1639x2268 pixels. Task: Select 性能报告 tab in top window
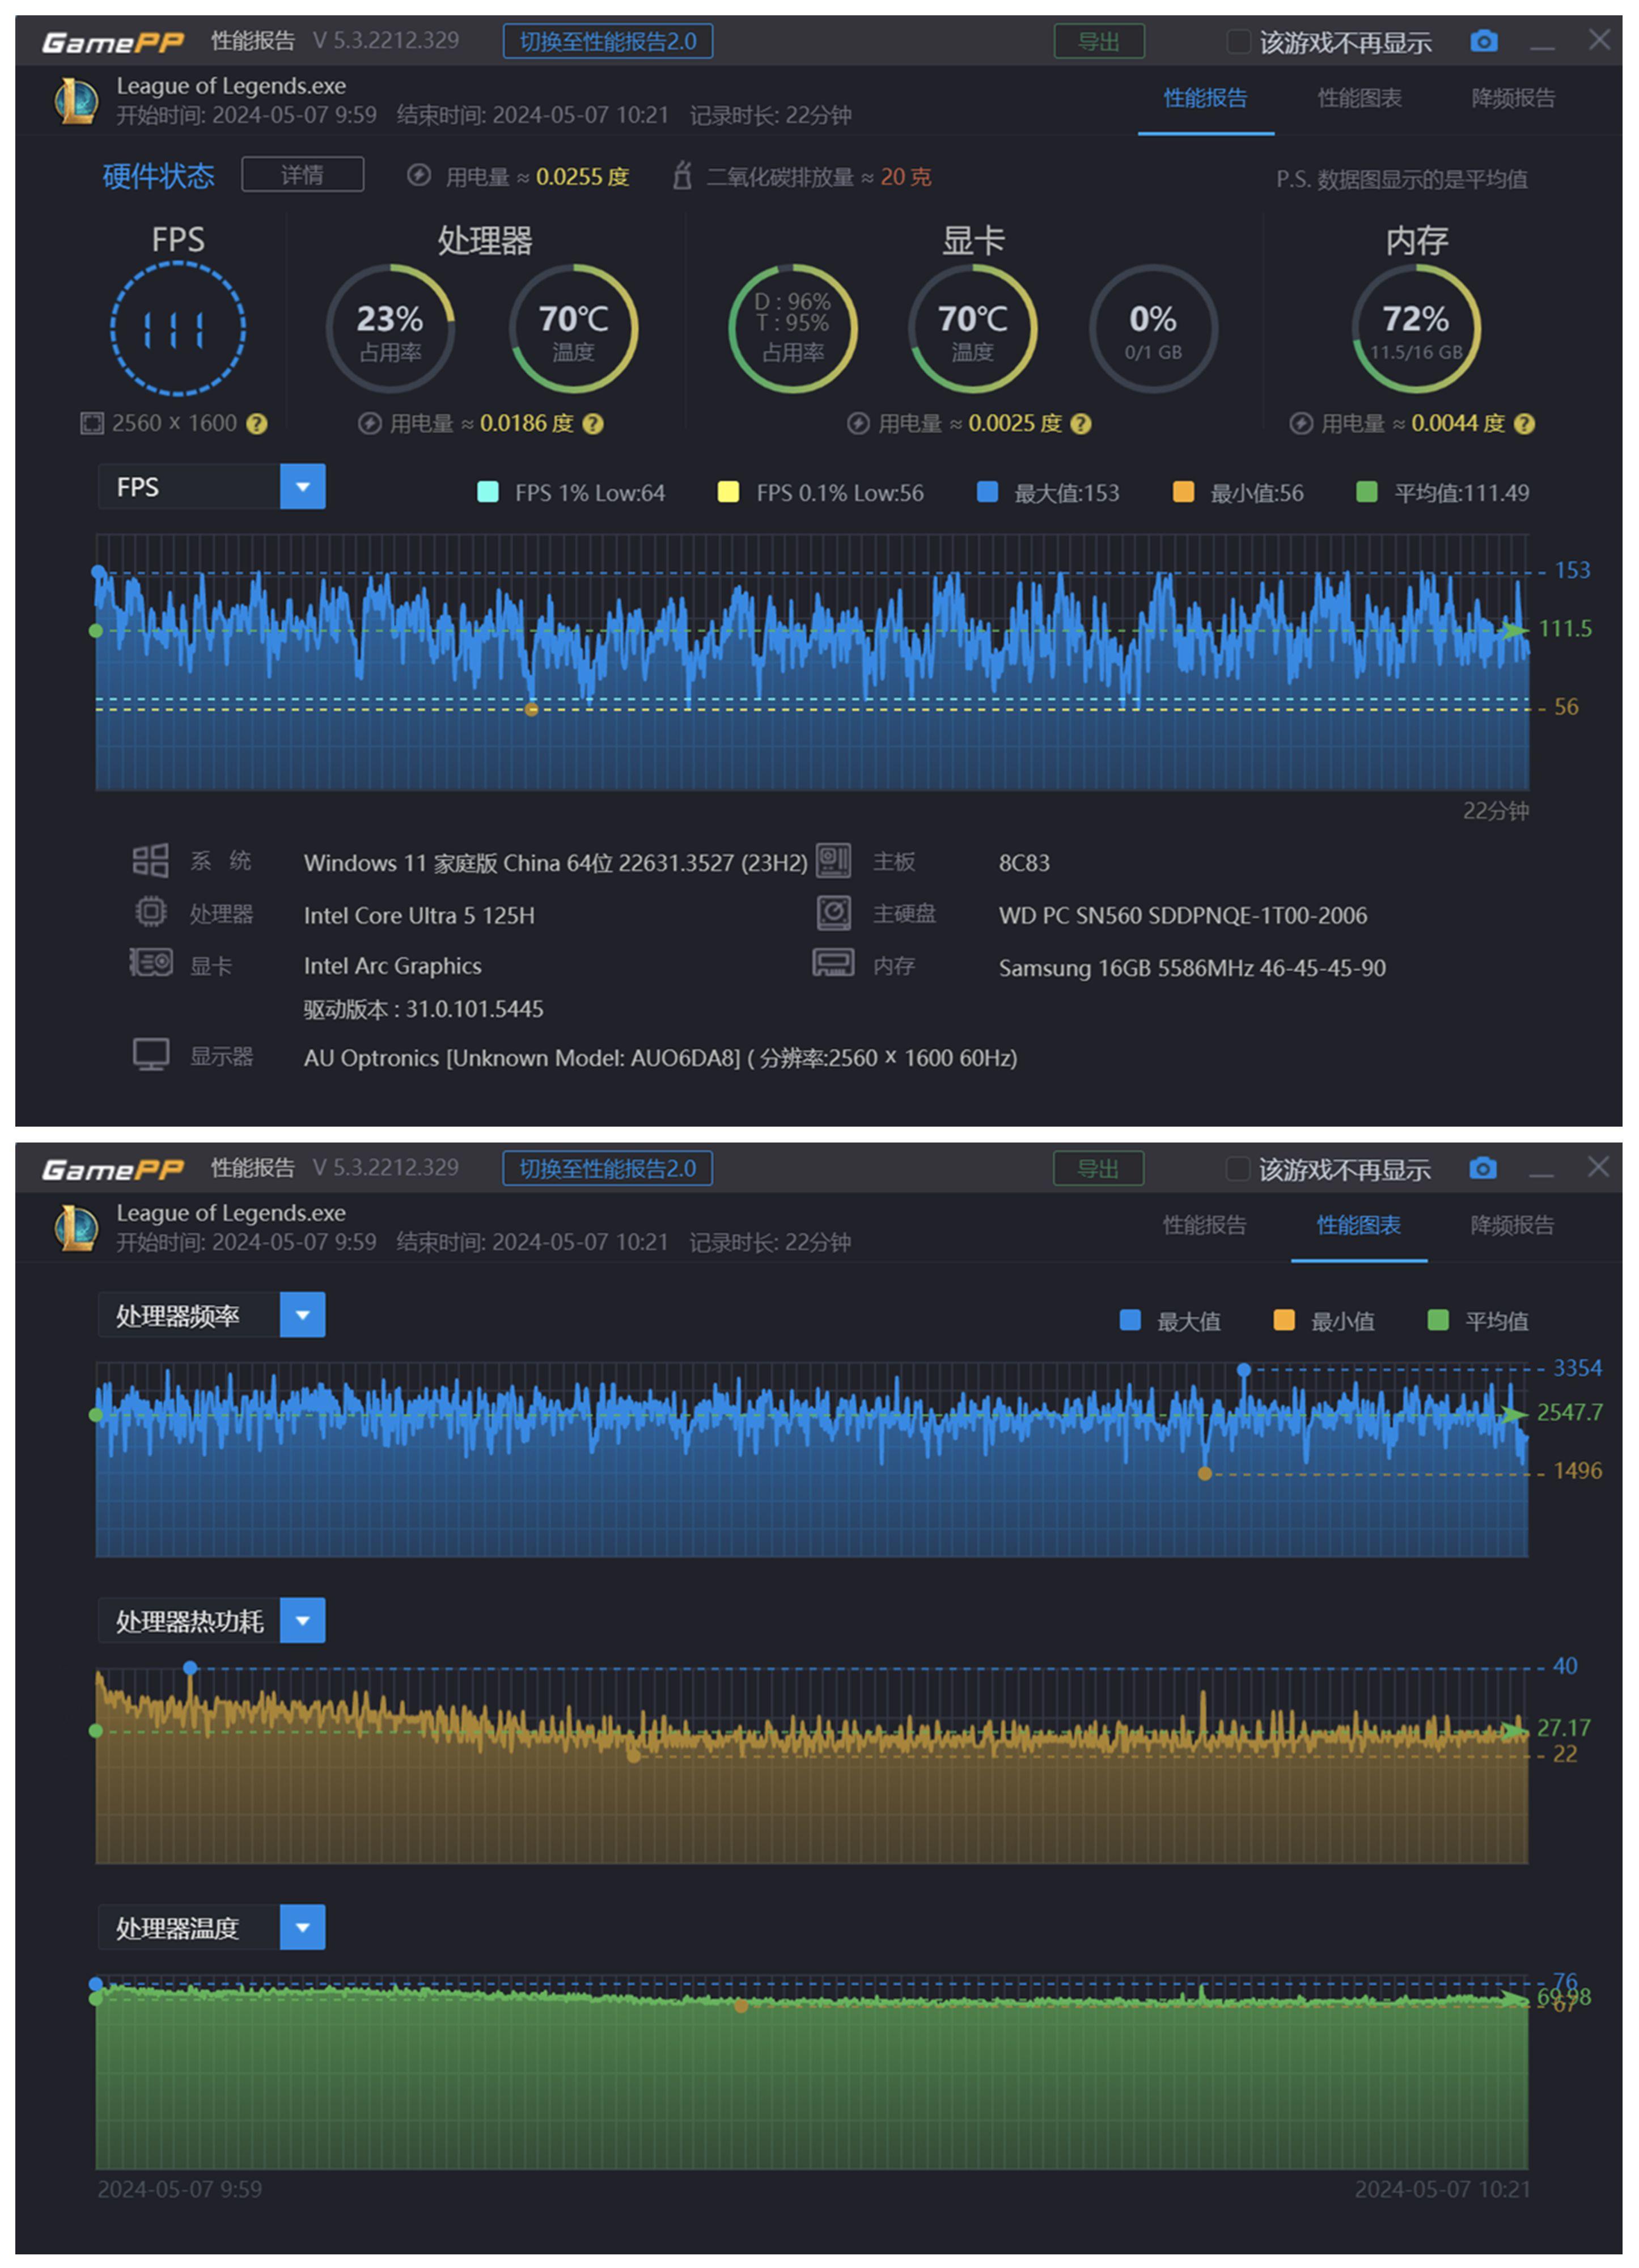click(x=1205, y=98)
